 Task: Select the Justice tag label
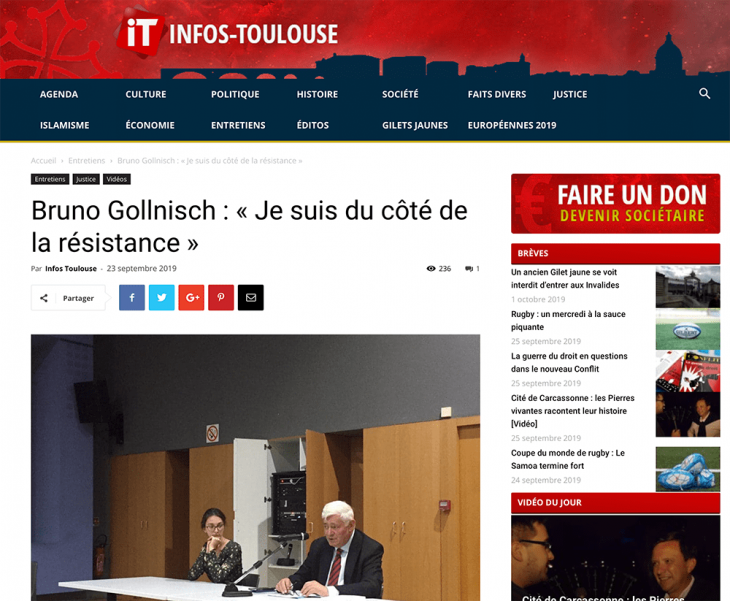(86, 179)
